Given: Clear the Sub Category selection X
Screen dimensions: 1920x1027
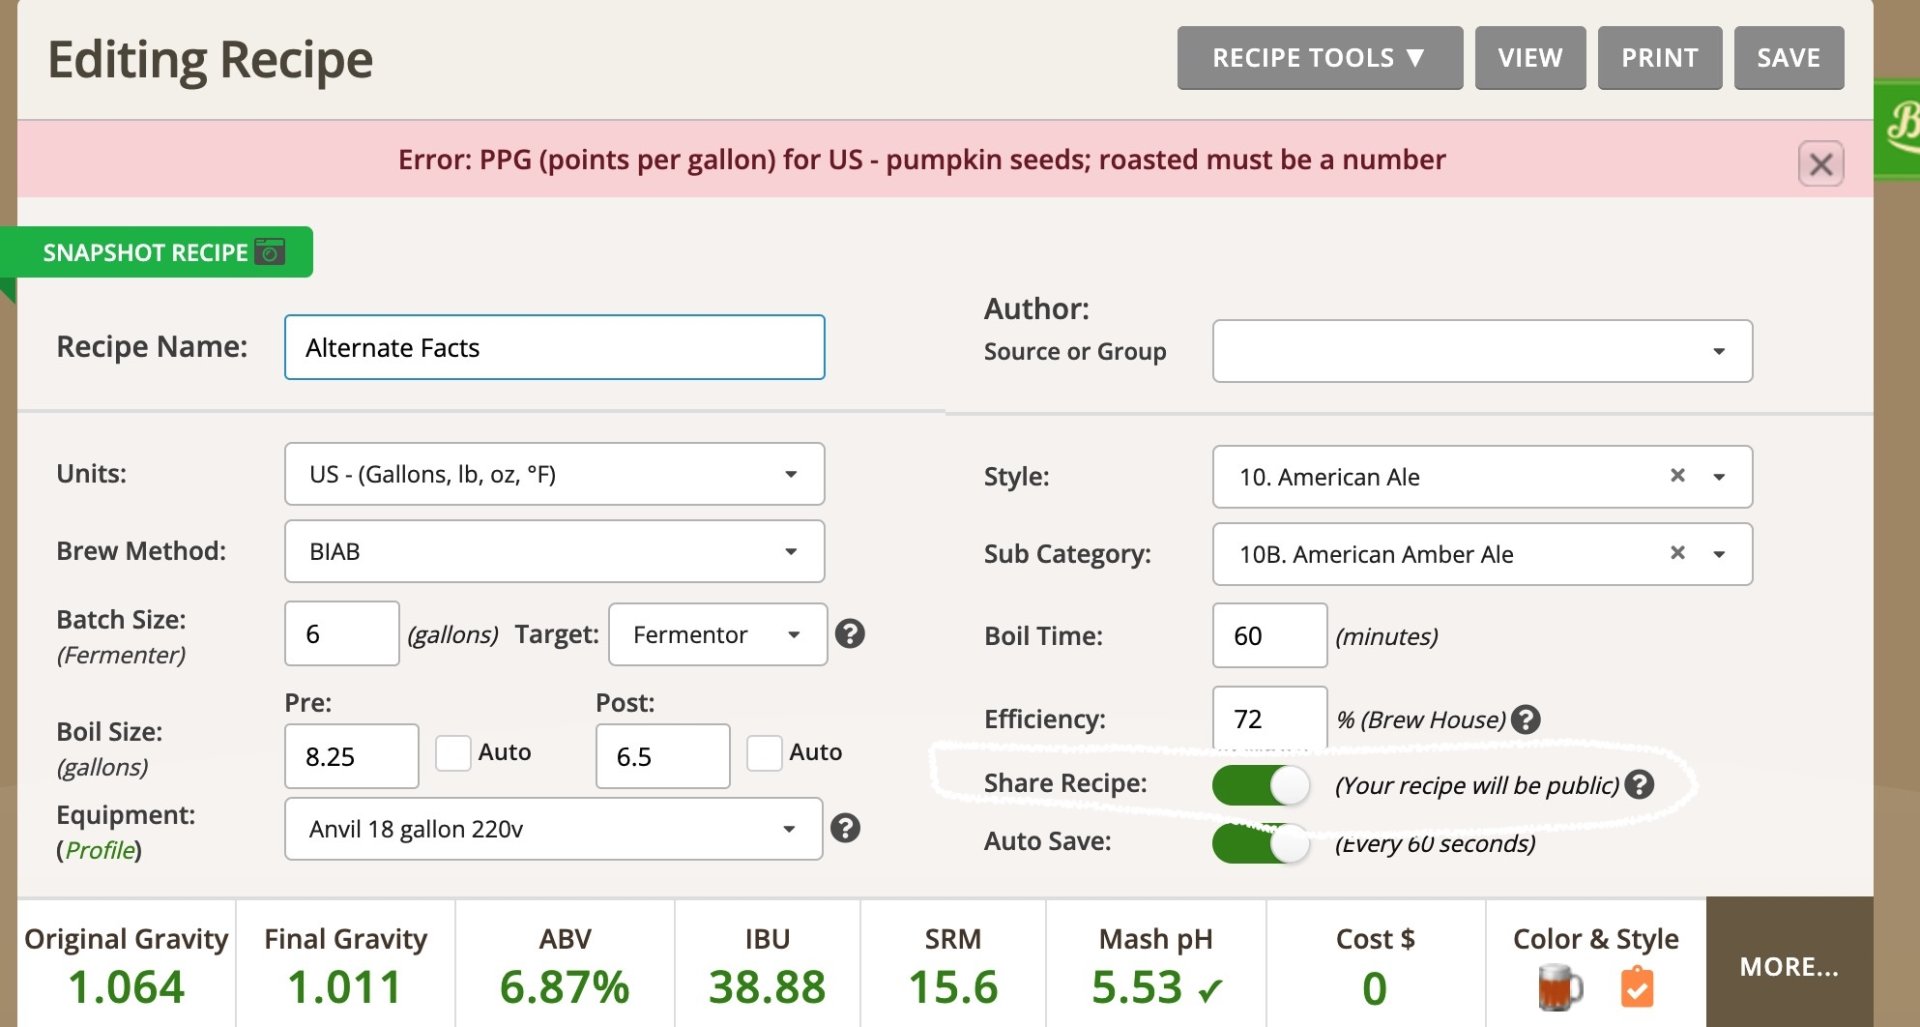Looking at the screenshot, I should [x=1677, y=553].
